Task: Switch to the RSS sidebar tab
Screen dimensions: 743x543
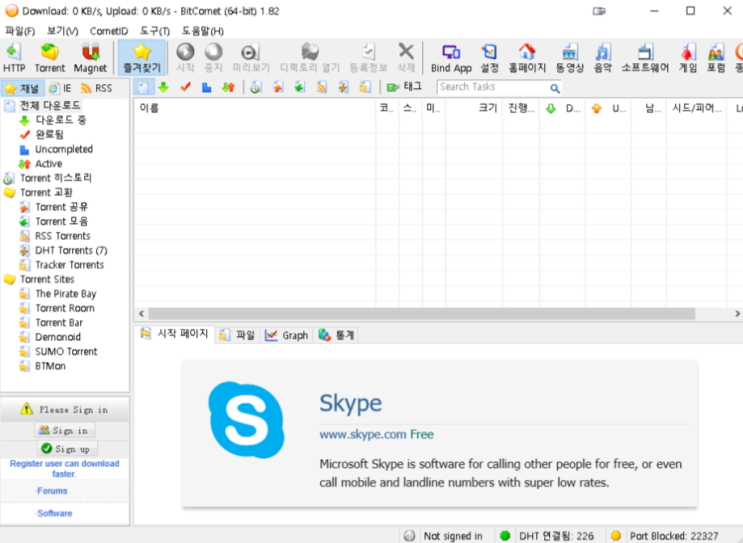Action: 96,88
